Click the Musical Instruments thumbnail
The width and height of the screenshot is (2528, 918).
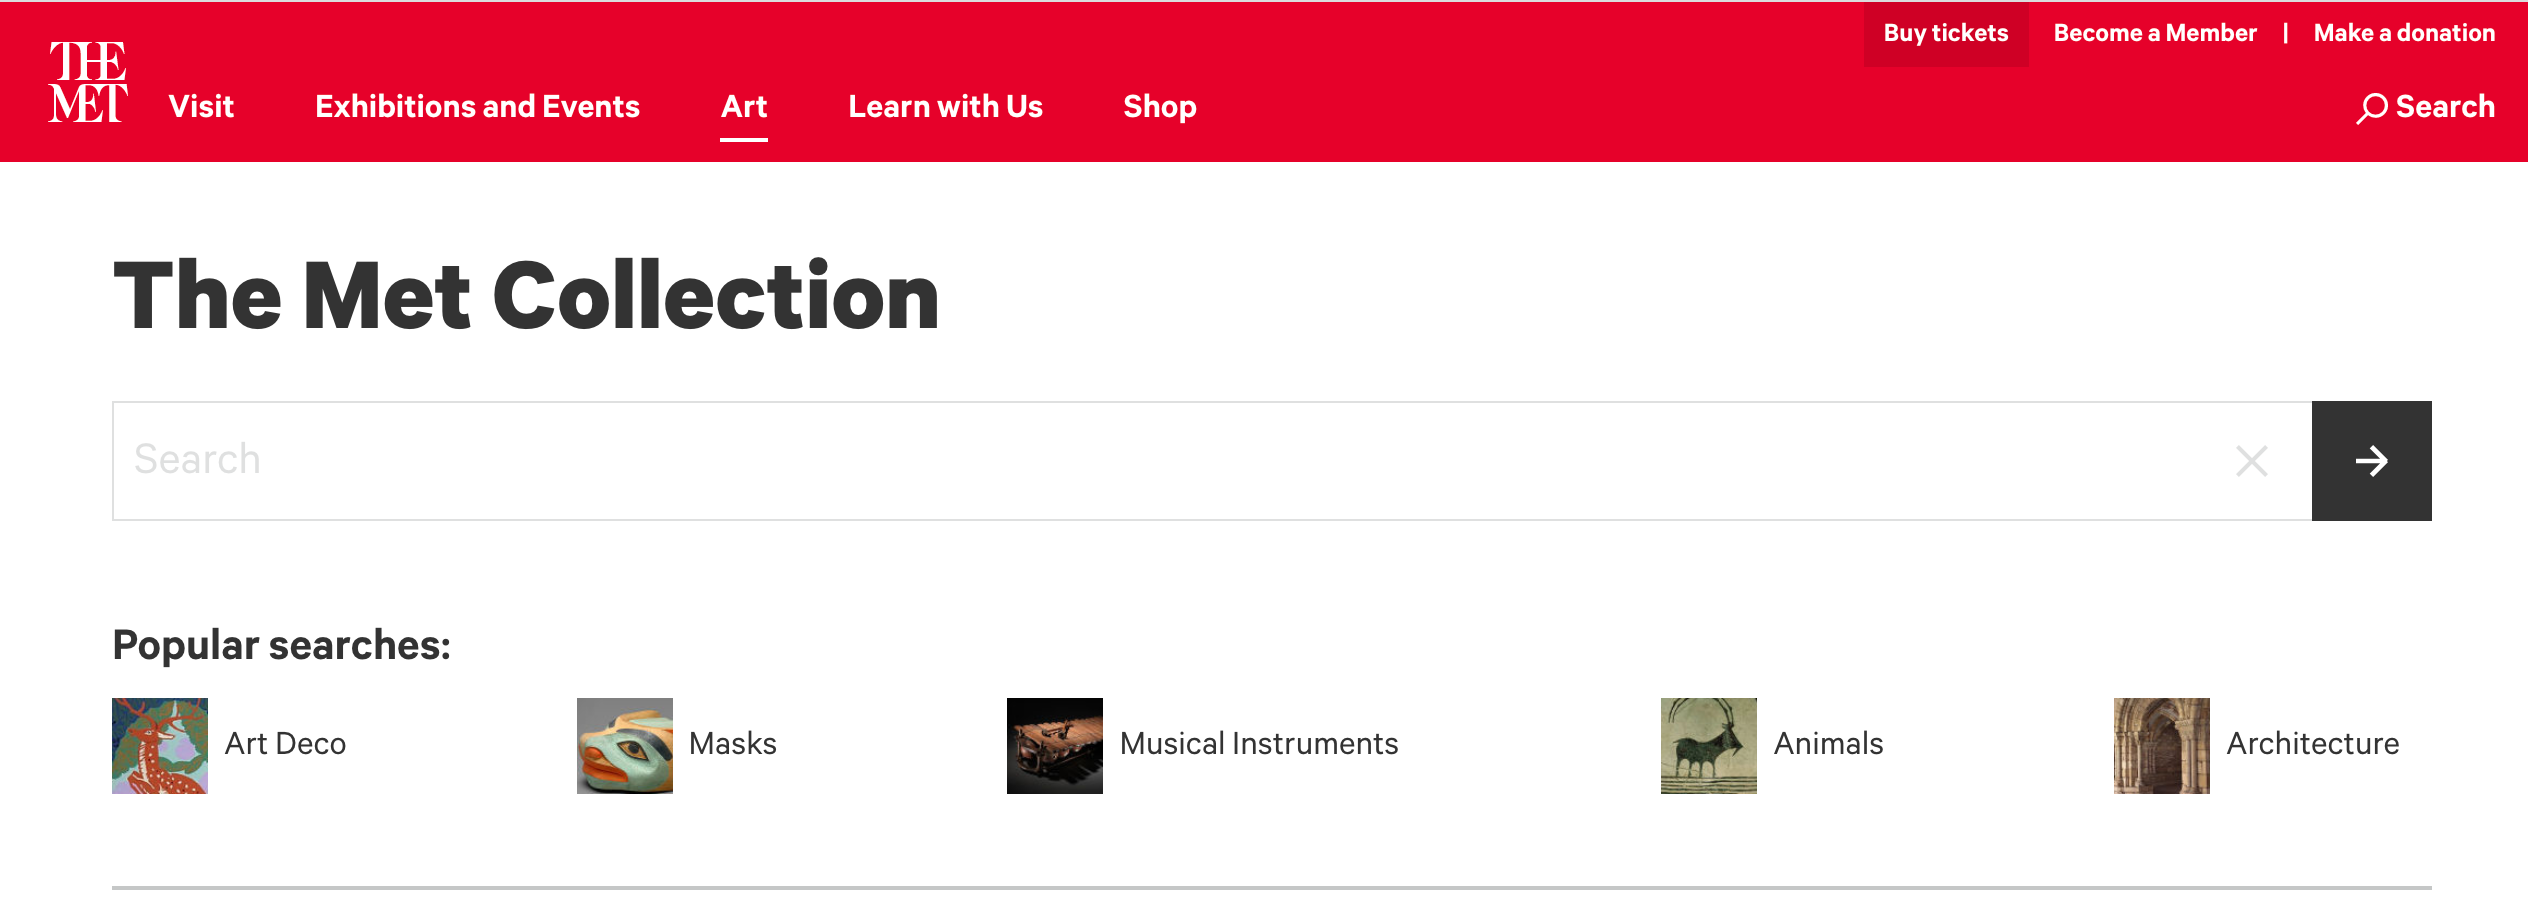point(1055,746)
